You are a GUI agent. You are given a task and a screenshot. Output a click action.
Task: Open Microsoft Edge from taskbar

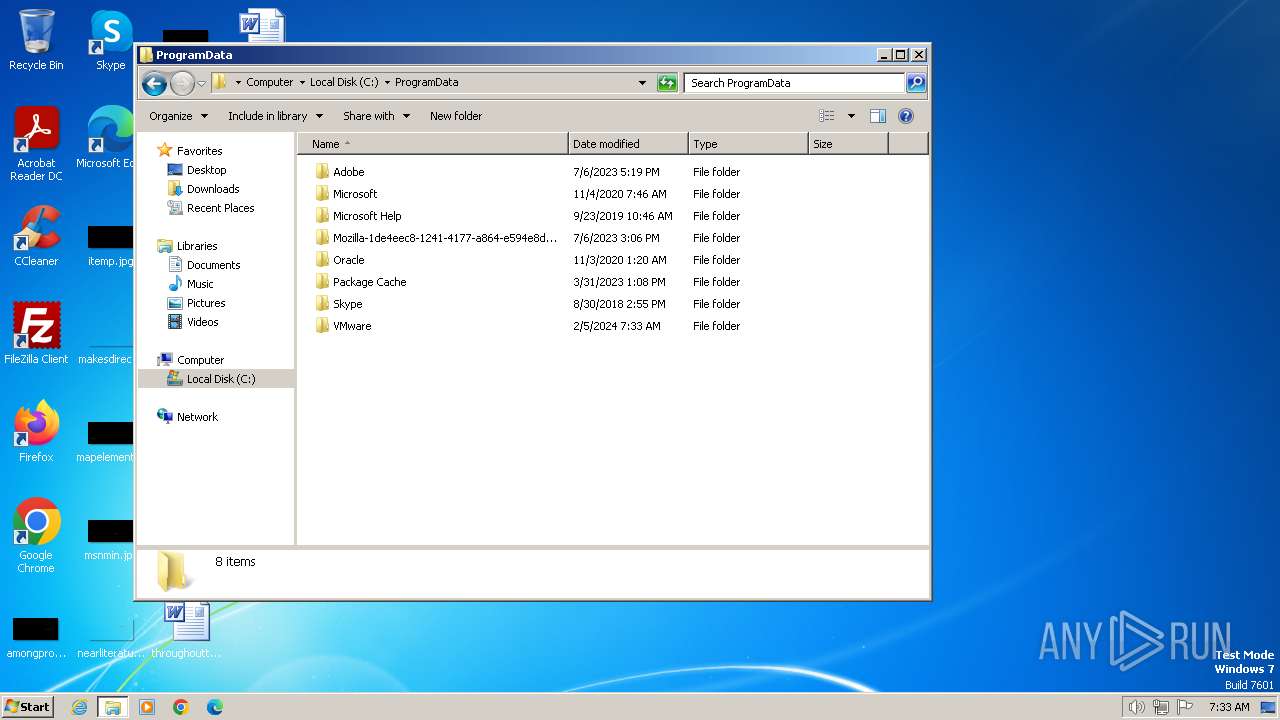pos(215,707)
